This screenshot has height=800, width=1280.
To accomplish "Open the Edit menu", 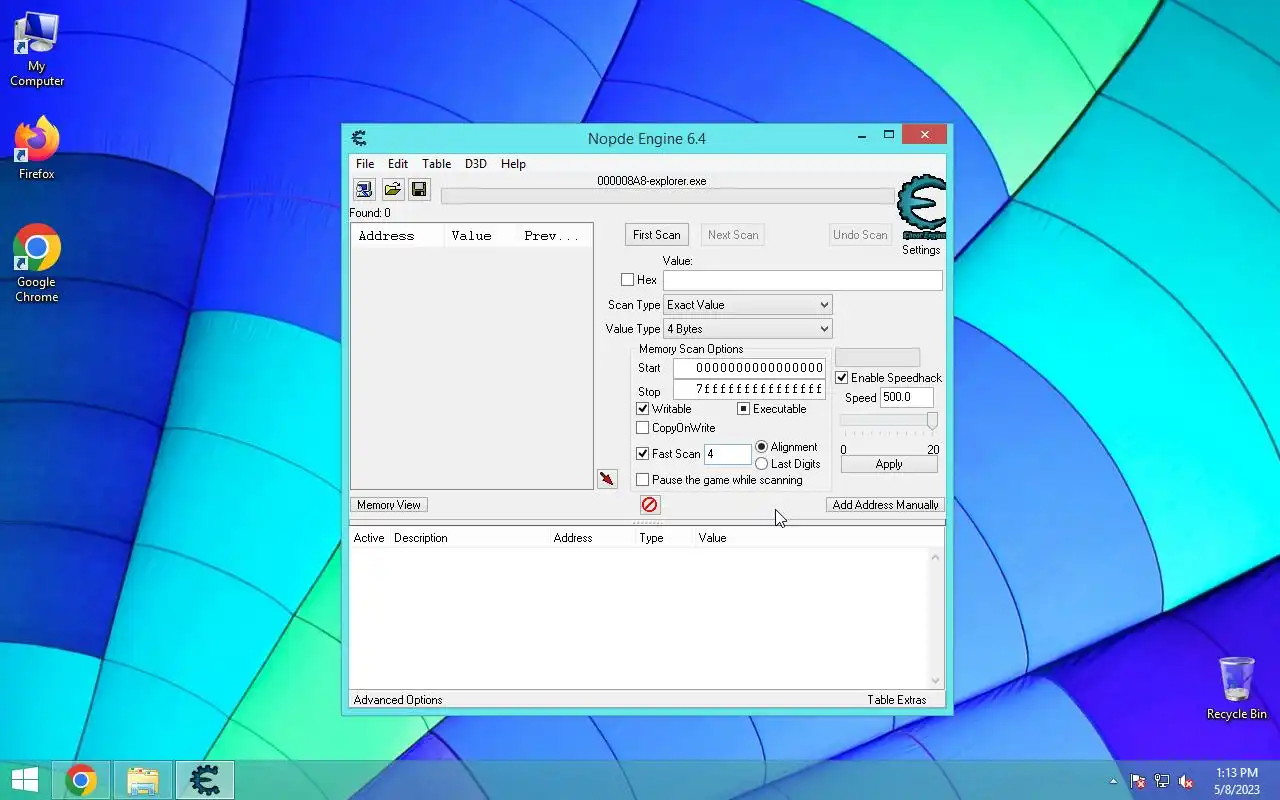I will [x=398, y=164].
